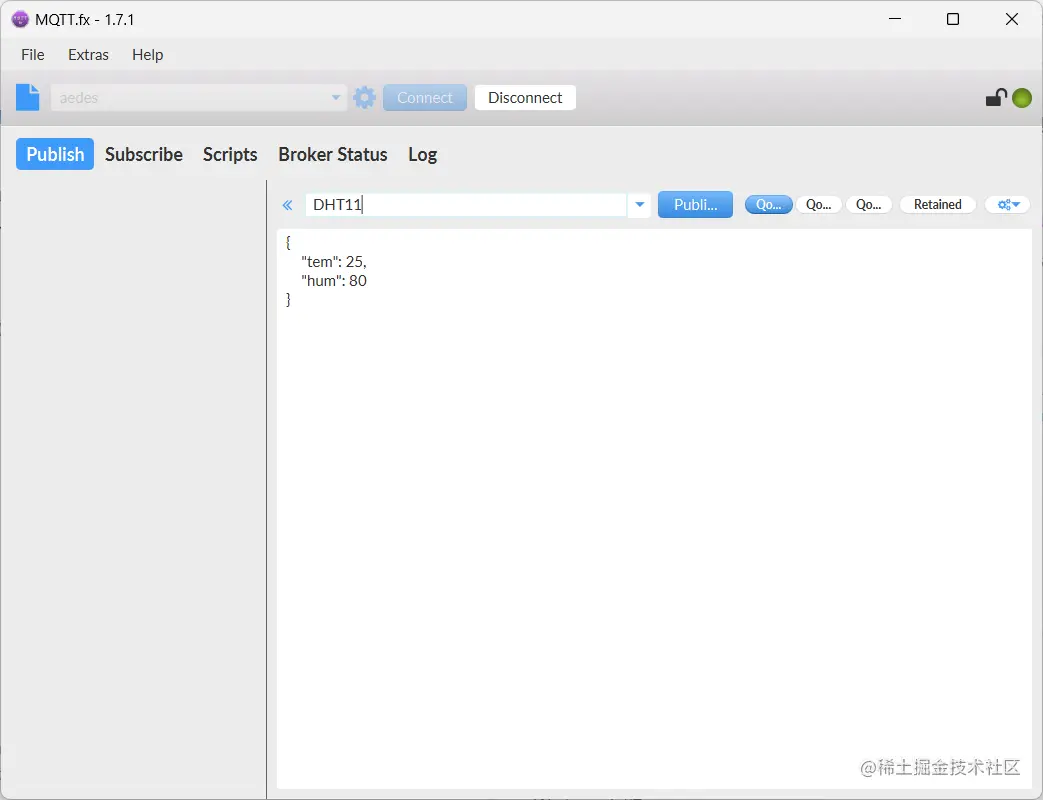The width and height of the screenshot is (1043, 800).
Task: Click the unlocked padlock icon
Action: (x=996, y=98)
